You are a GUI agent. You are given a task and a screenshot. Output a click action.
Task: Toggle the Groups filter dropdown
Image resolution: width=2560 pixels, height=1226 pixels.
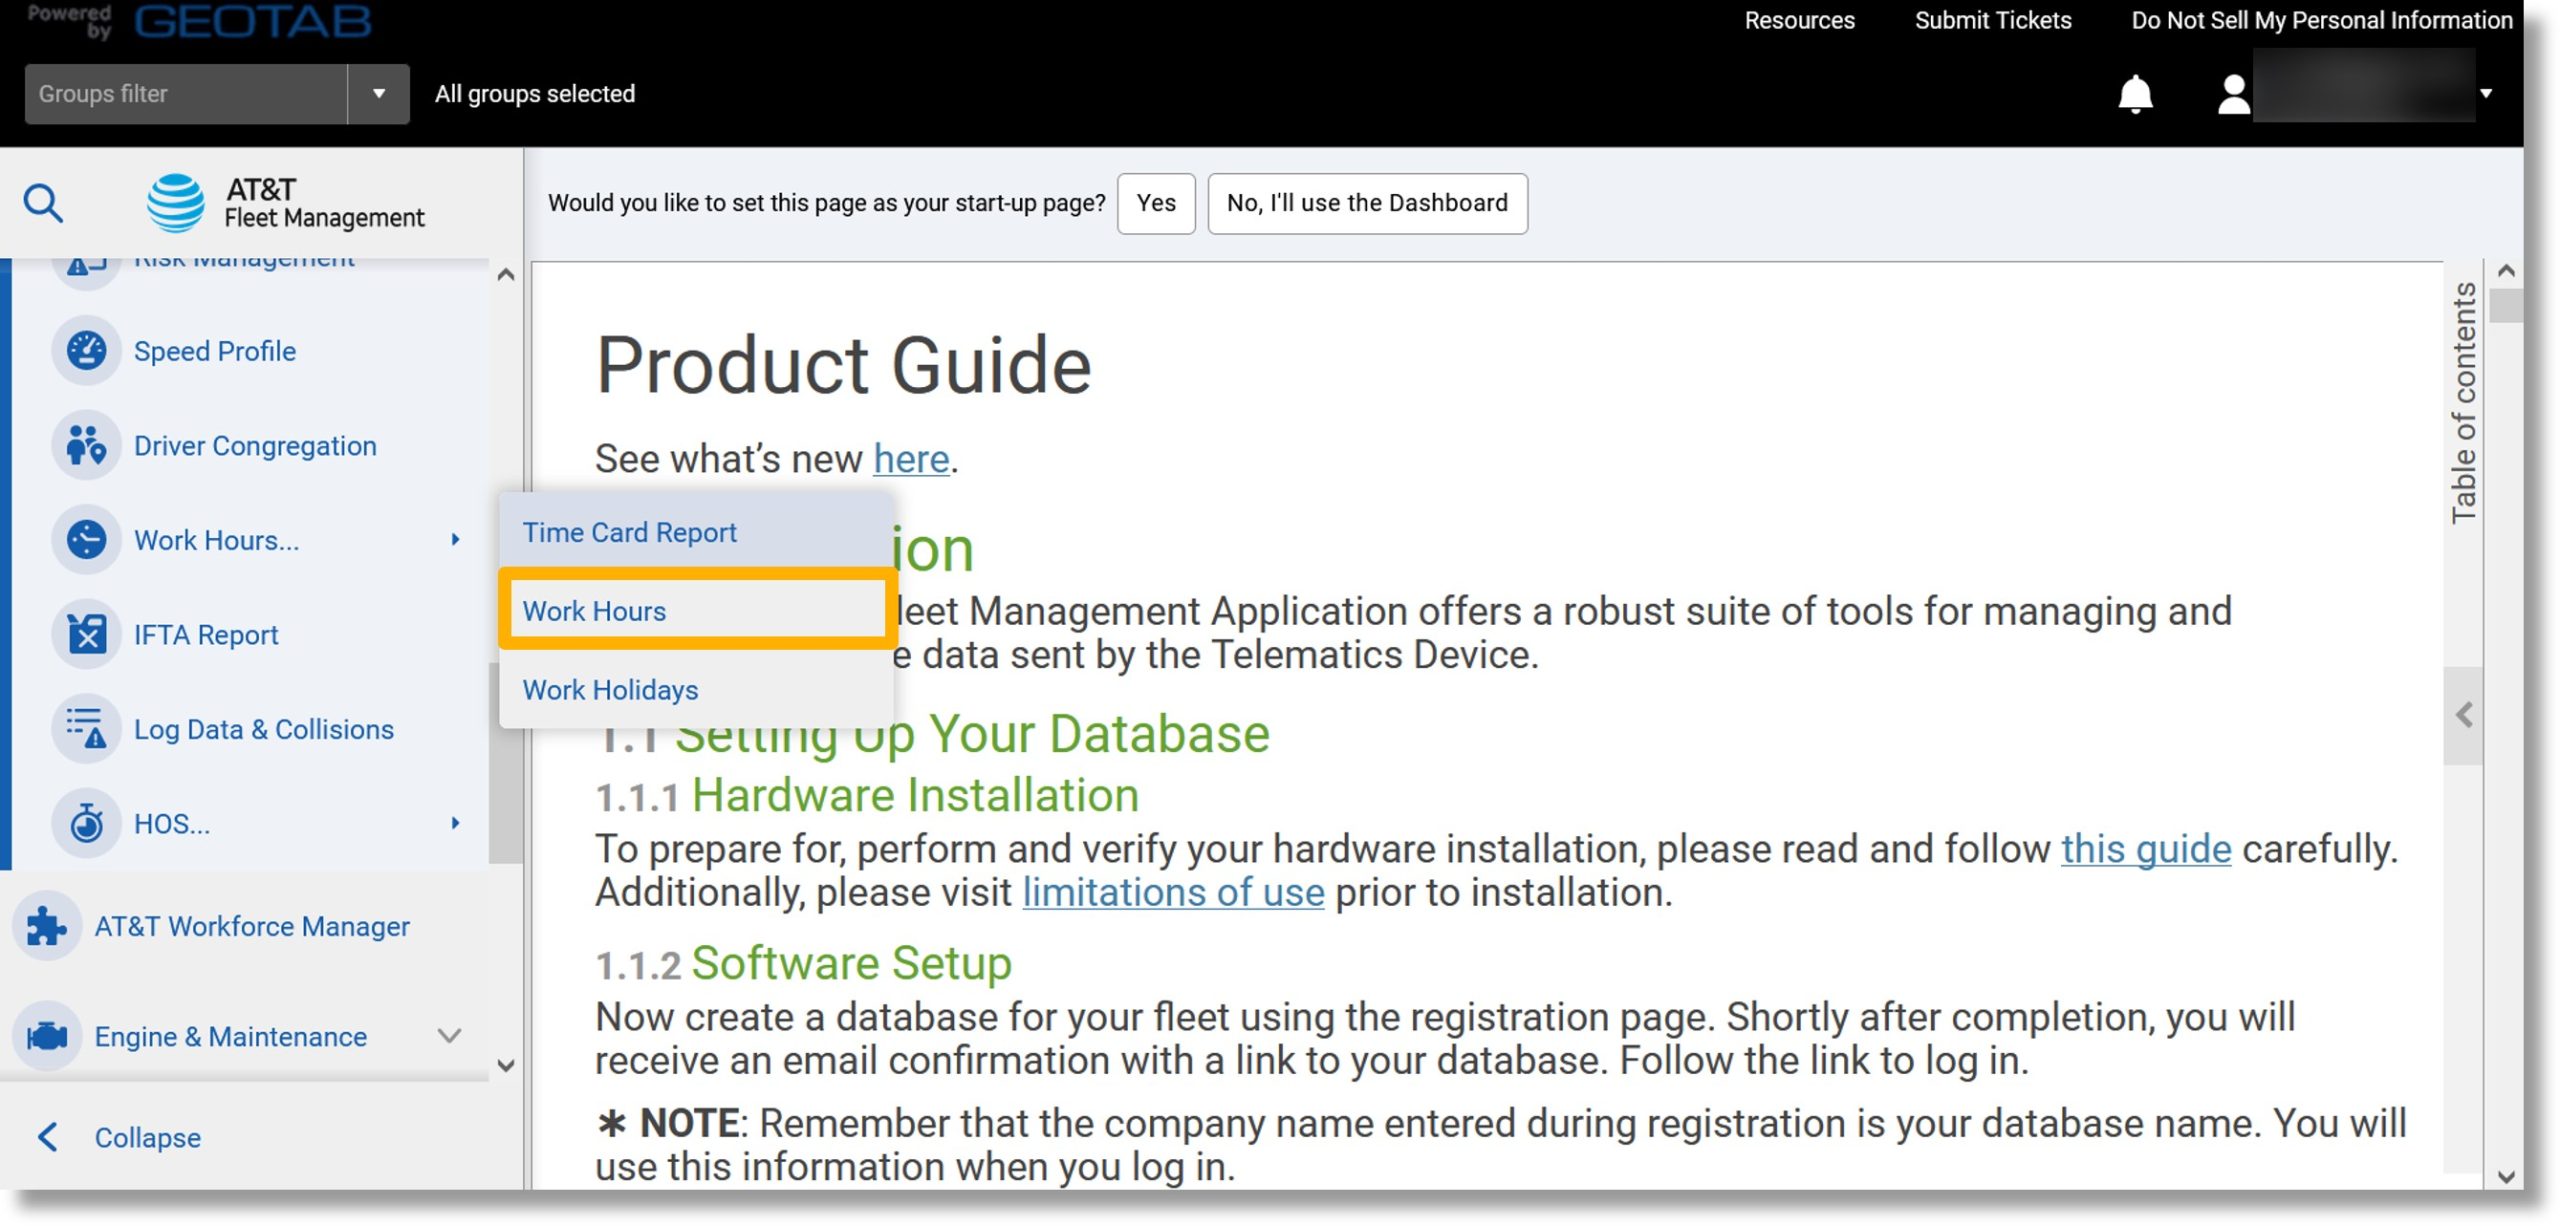coord(377,93)
